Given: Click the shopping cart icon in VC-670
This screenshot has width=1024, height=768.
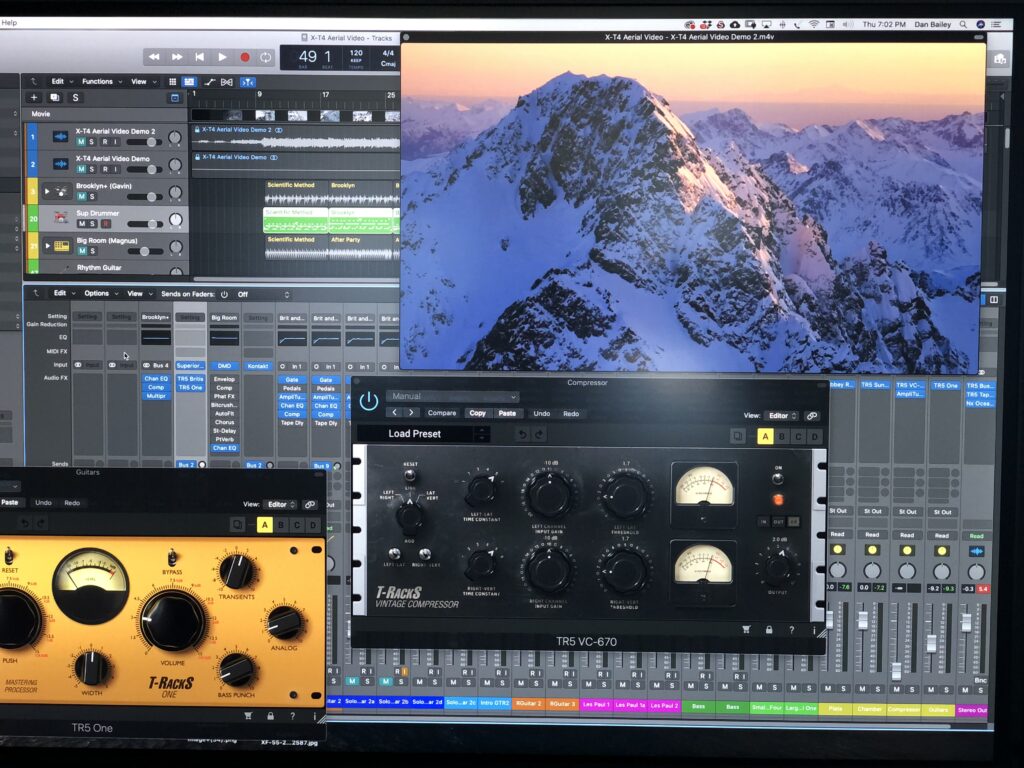Looking at the screenshot, I should [x=746, y=630].
